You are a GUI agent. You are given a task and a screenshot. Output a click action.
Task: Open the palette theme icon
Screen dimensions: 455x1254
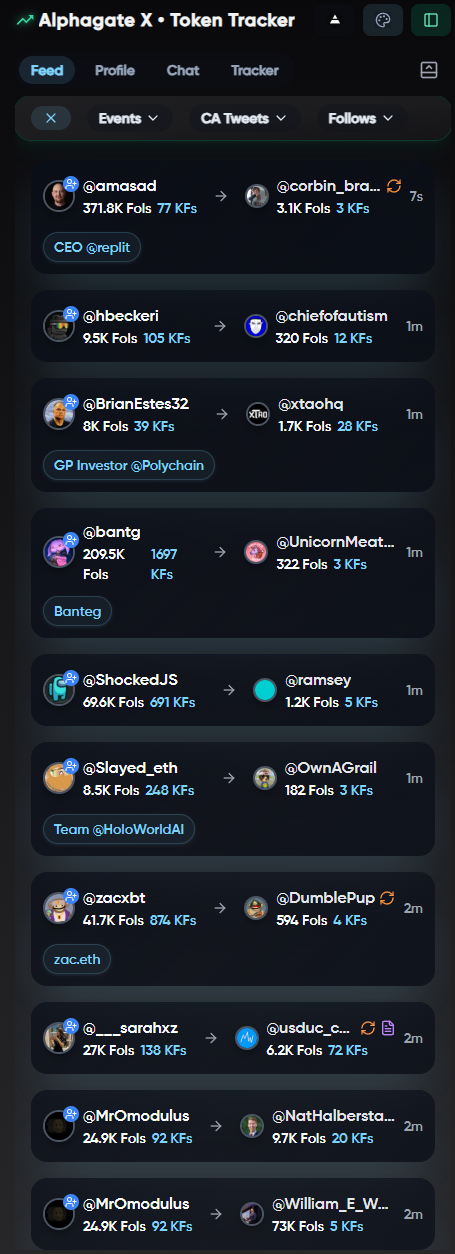383,20
